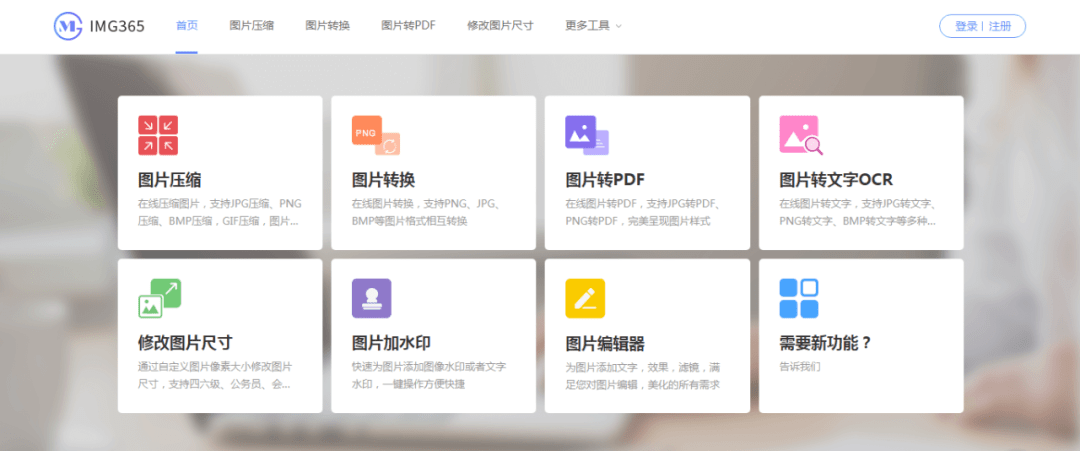Click the chevron next to 更多工具
This screenshot has width=1080, height=451.
618,26
